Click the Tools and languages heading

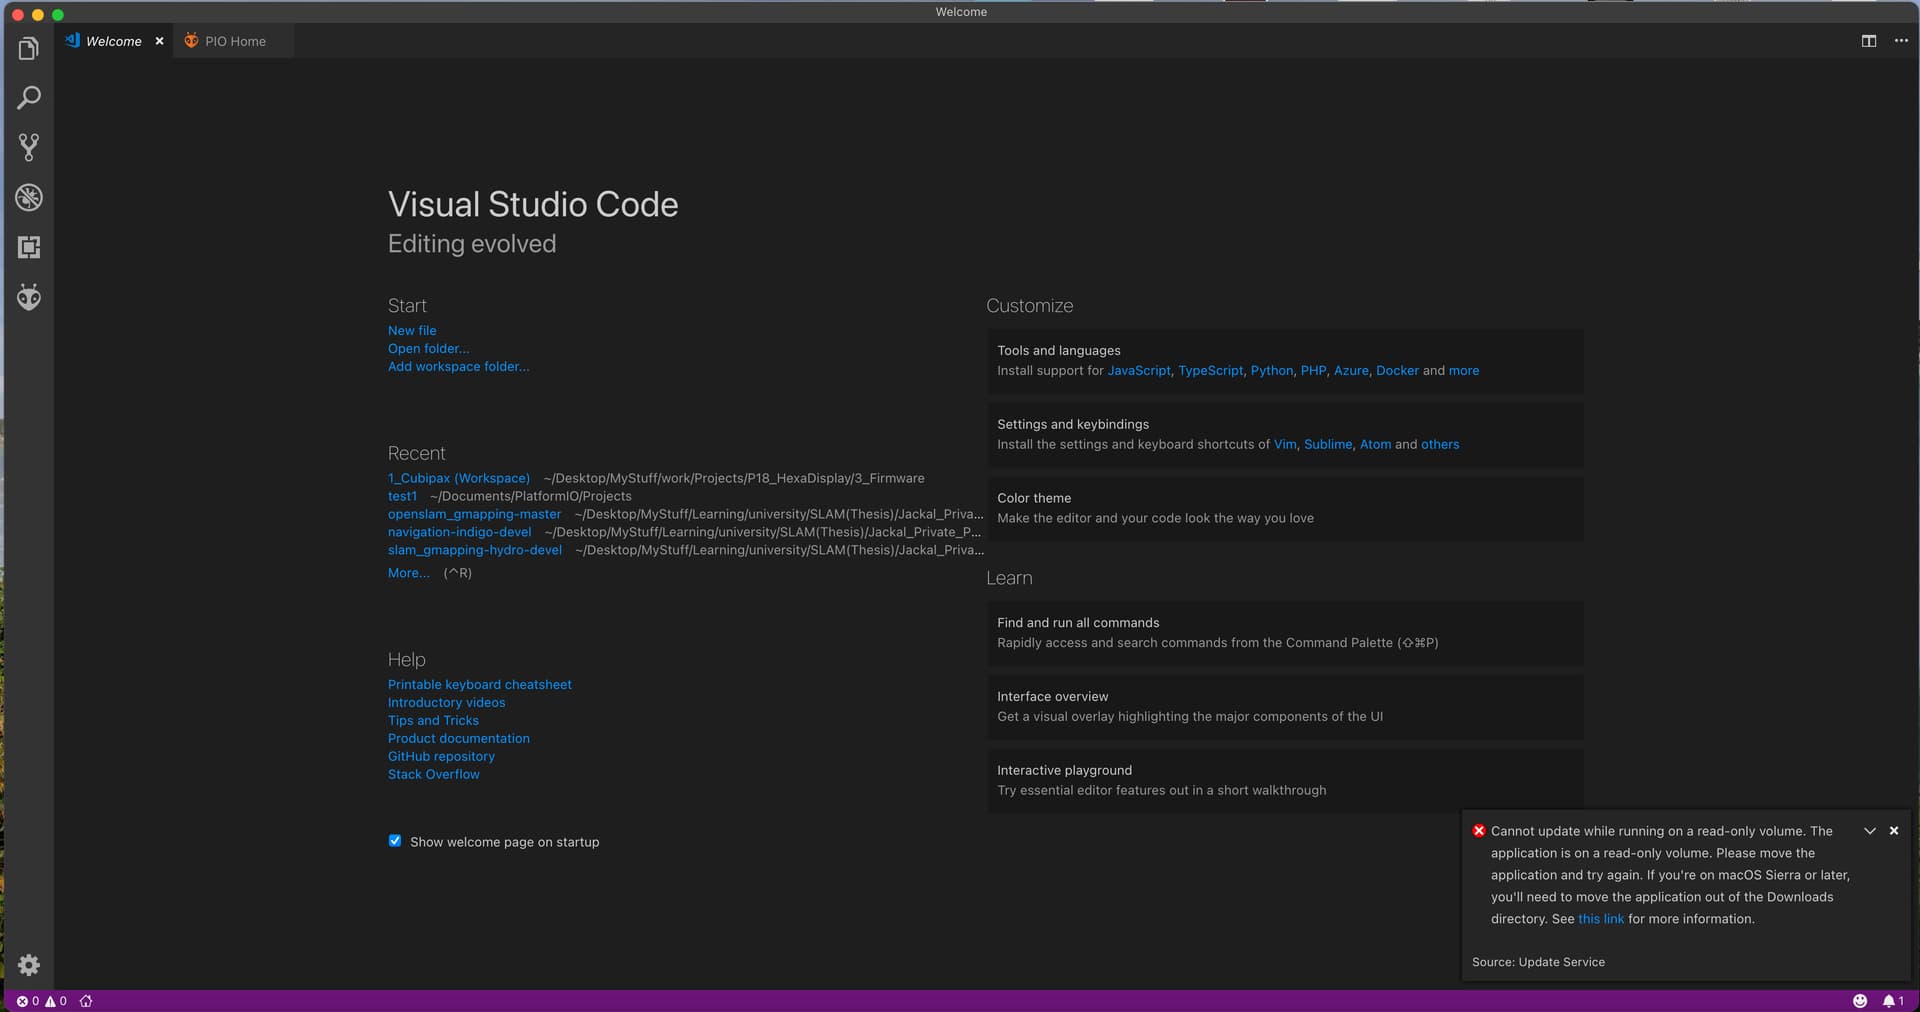click(x=1058, y=350)
